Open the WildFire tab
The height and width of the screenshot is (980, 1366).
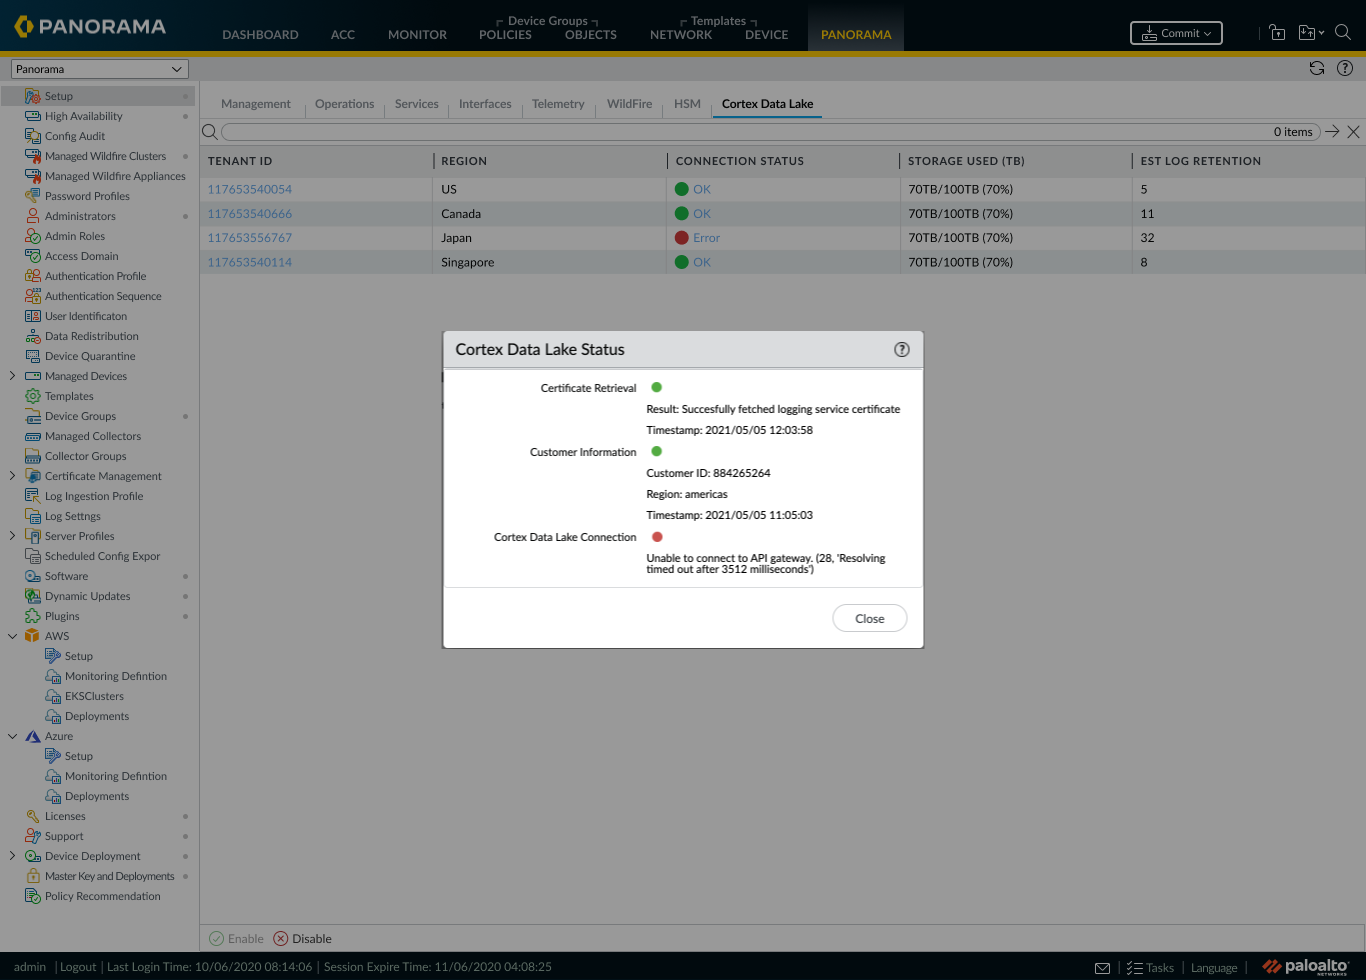pyautogui.click(x=629, y=104)
